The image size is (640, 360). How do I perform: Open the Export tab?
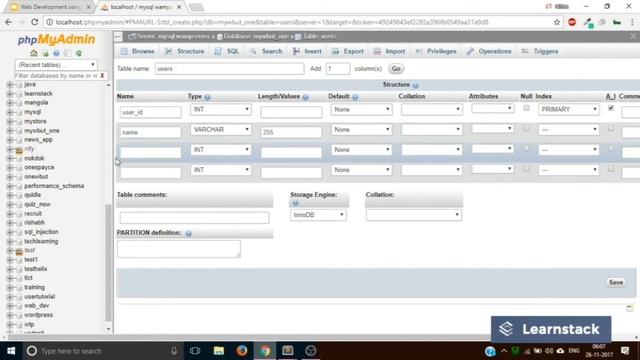coord(348,51)
